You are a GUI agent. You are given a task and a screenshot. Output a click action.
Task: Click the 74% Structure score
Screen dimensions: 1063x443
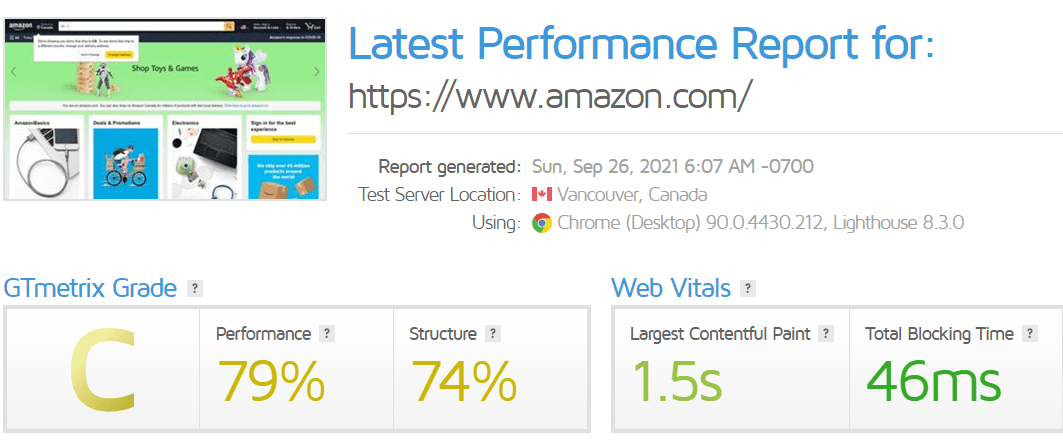(x=463, y=381)
